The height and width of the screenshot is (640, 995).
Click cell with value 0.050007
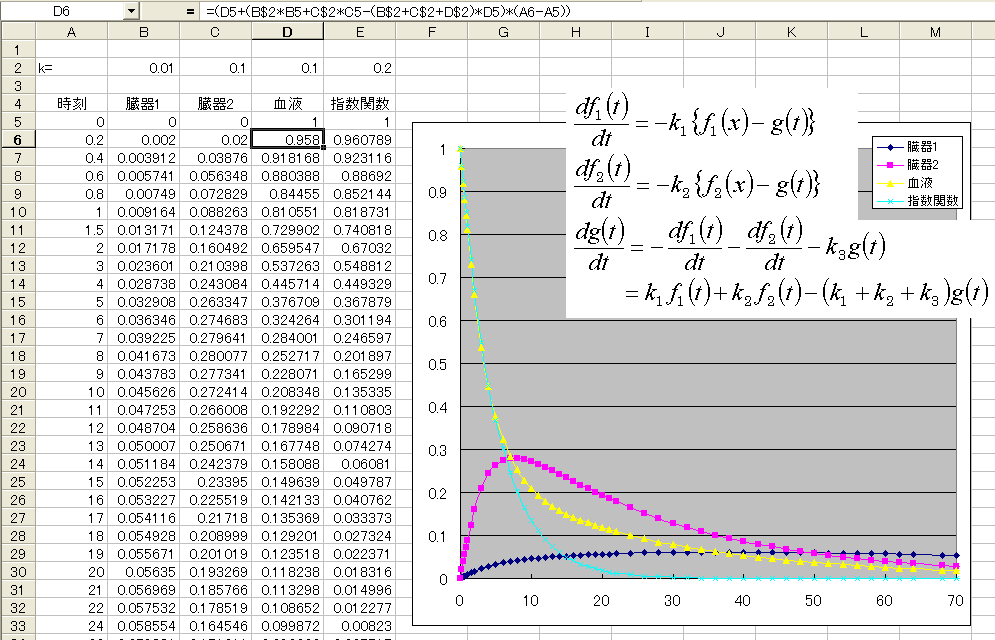(144, 446)
